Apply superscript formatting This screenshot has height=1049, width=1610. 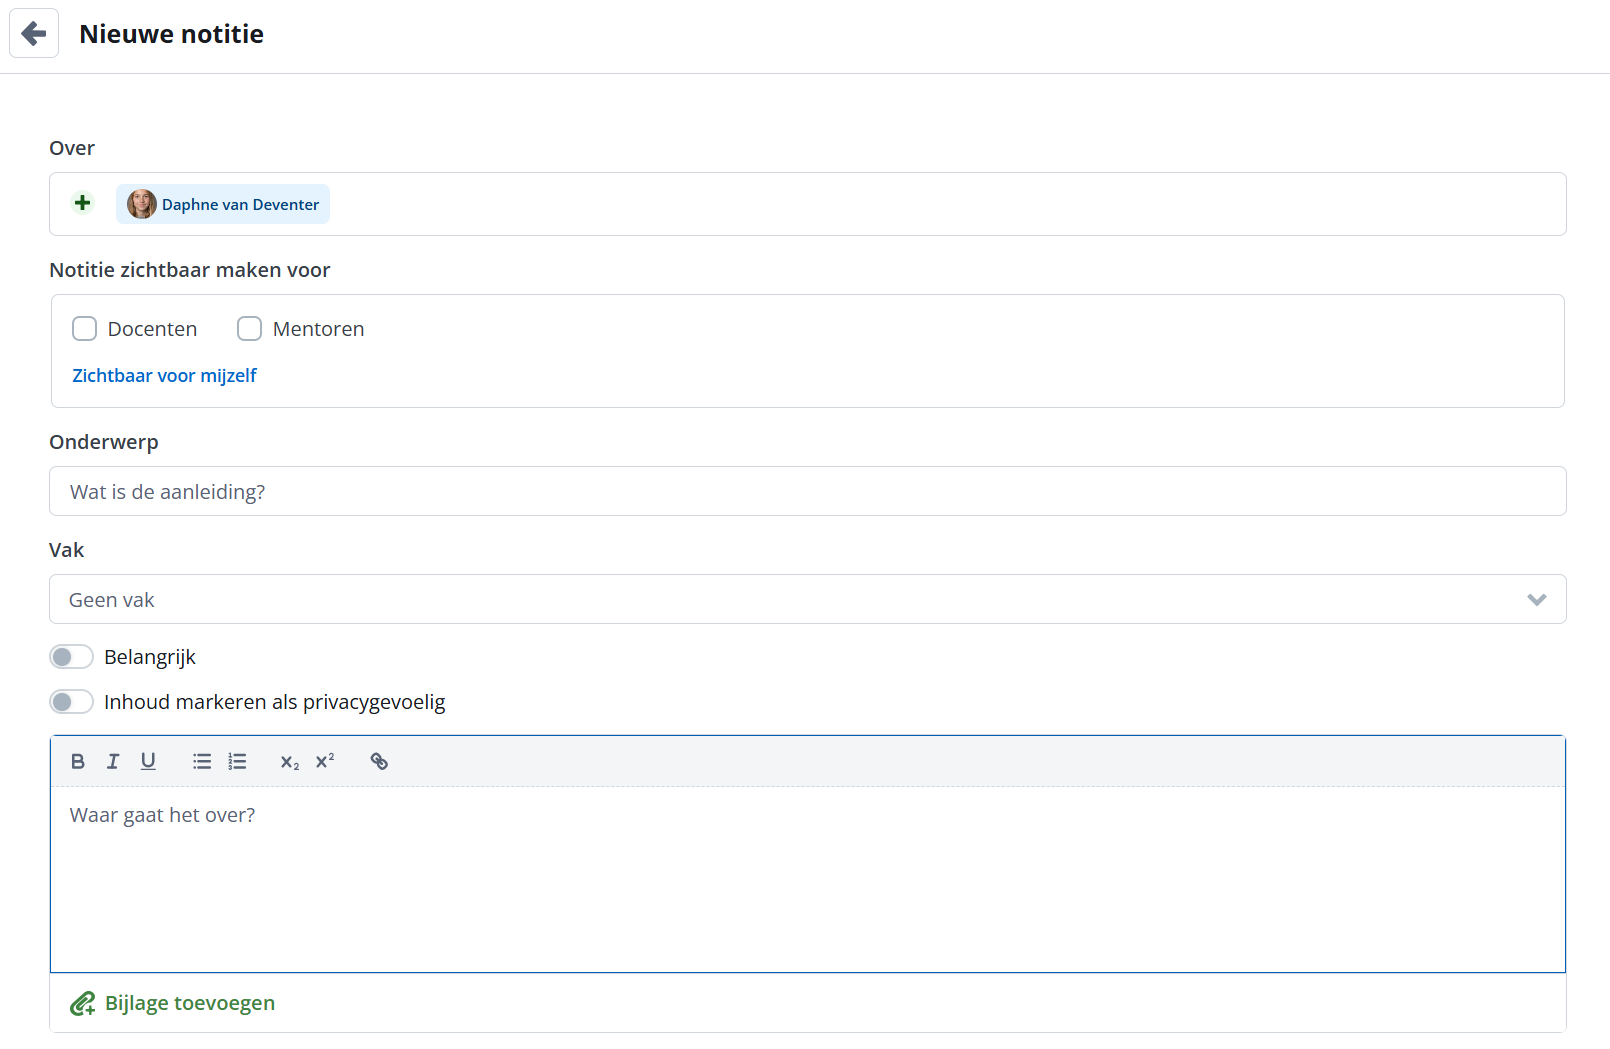point(325,761)
